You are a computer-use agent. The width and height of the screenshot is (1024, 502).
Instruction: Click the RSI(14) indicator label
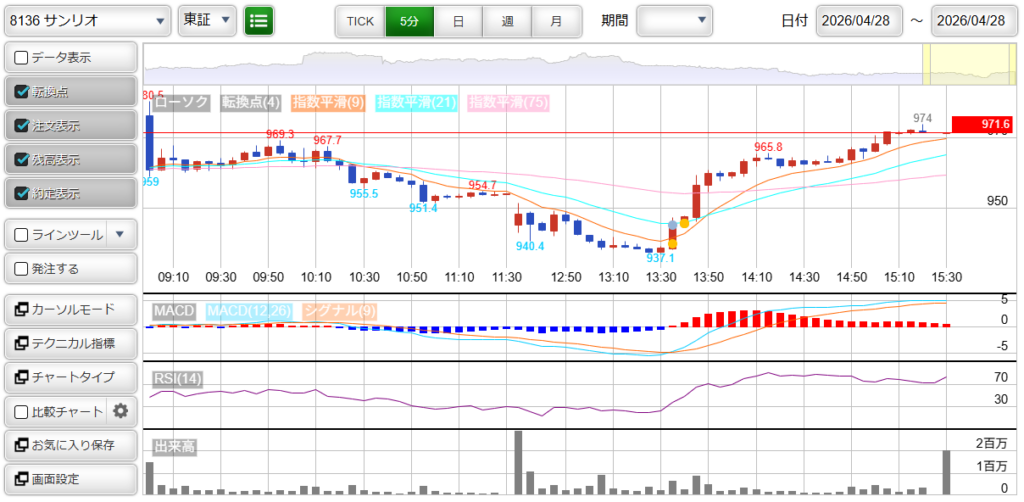[x=178, y=378]
